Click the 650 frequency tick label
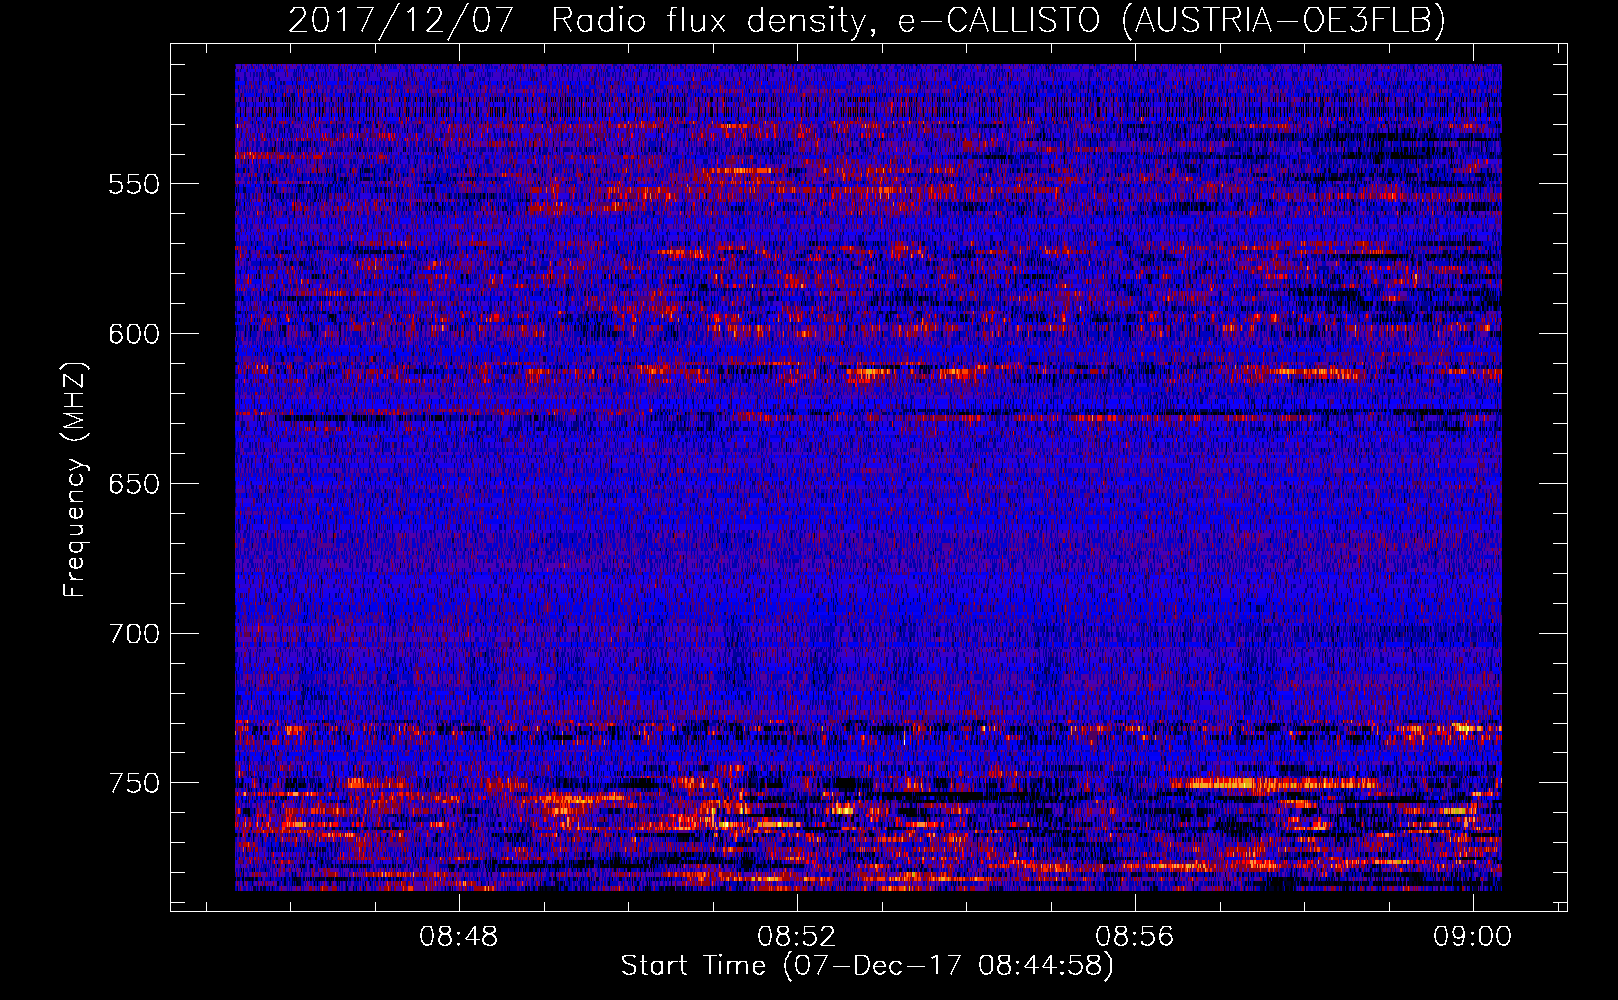The image size is (1618, 1000). (x=134, y=484)
